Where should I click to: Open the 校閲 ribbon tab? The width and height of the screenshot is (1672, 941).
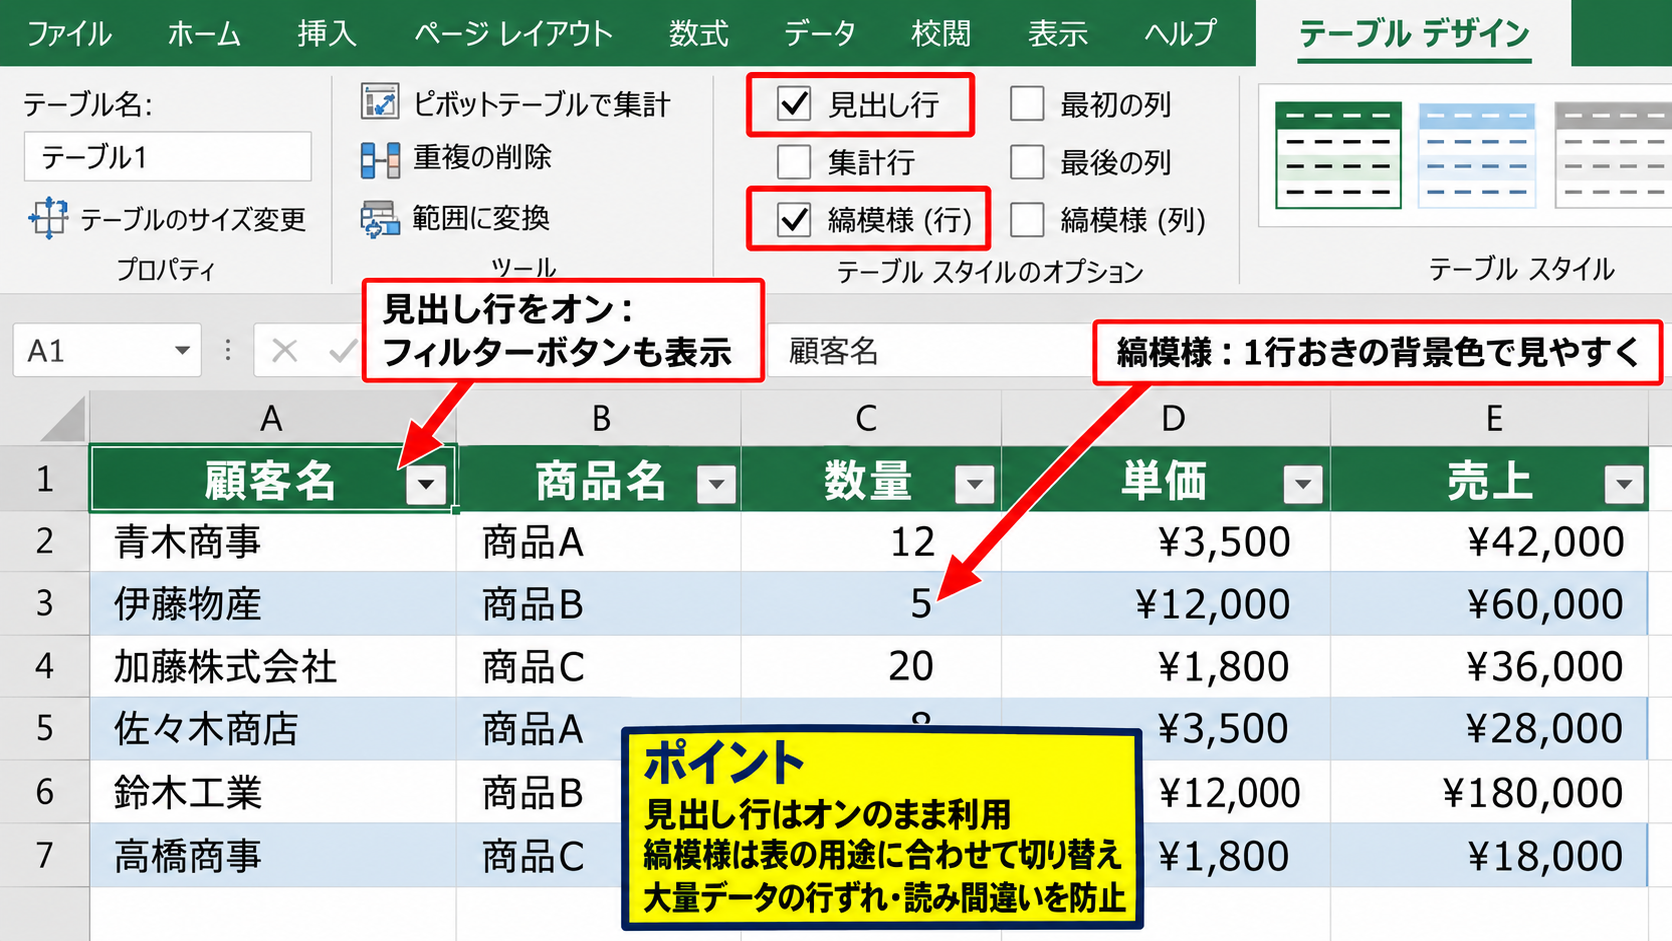click(x=941, y=34)
